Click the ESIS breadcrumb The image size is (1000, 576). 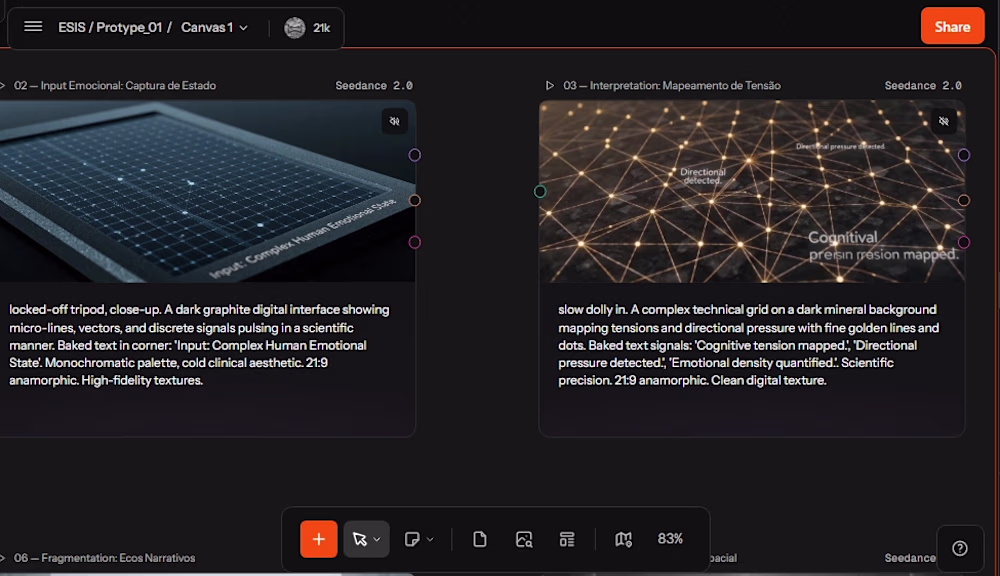[71, 27]
